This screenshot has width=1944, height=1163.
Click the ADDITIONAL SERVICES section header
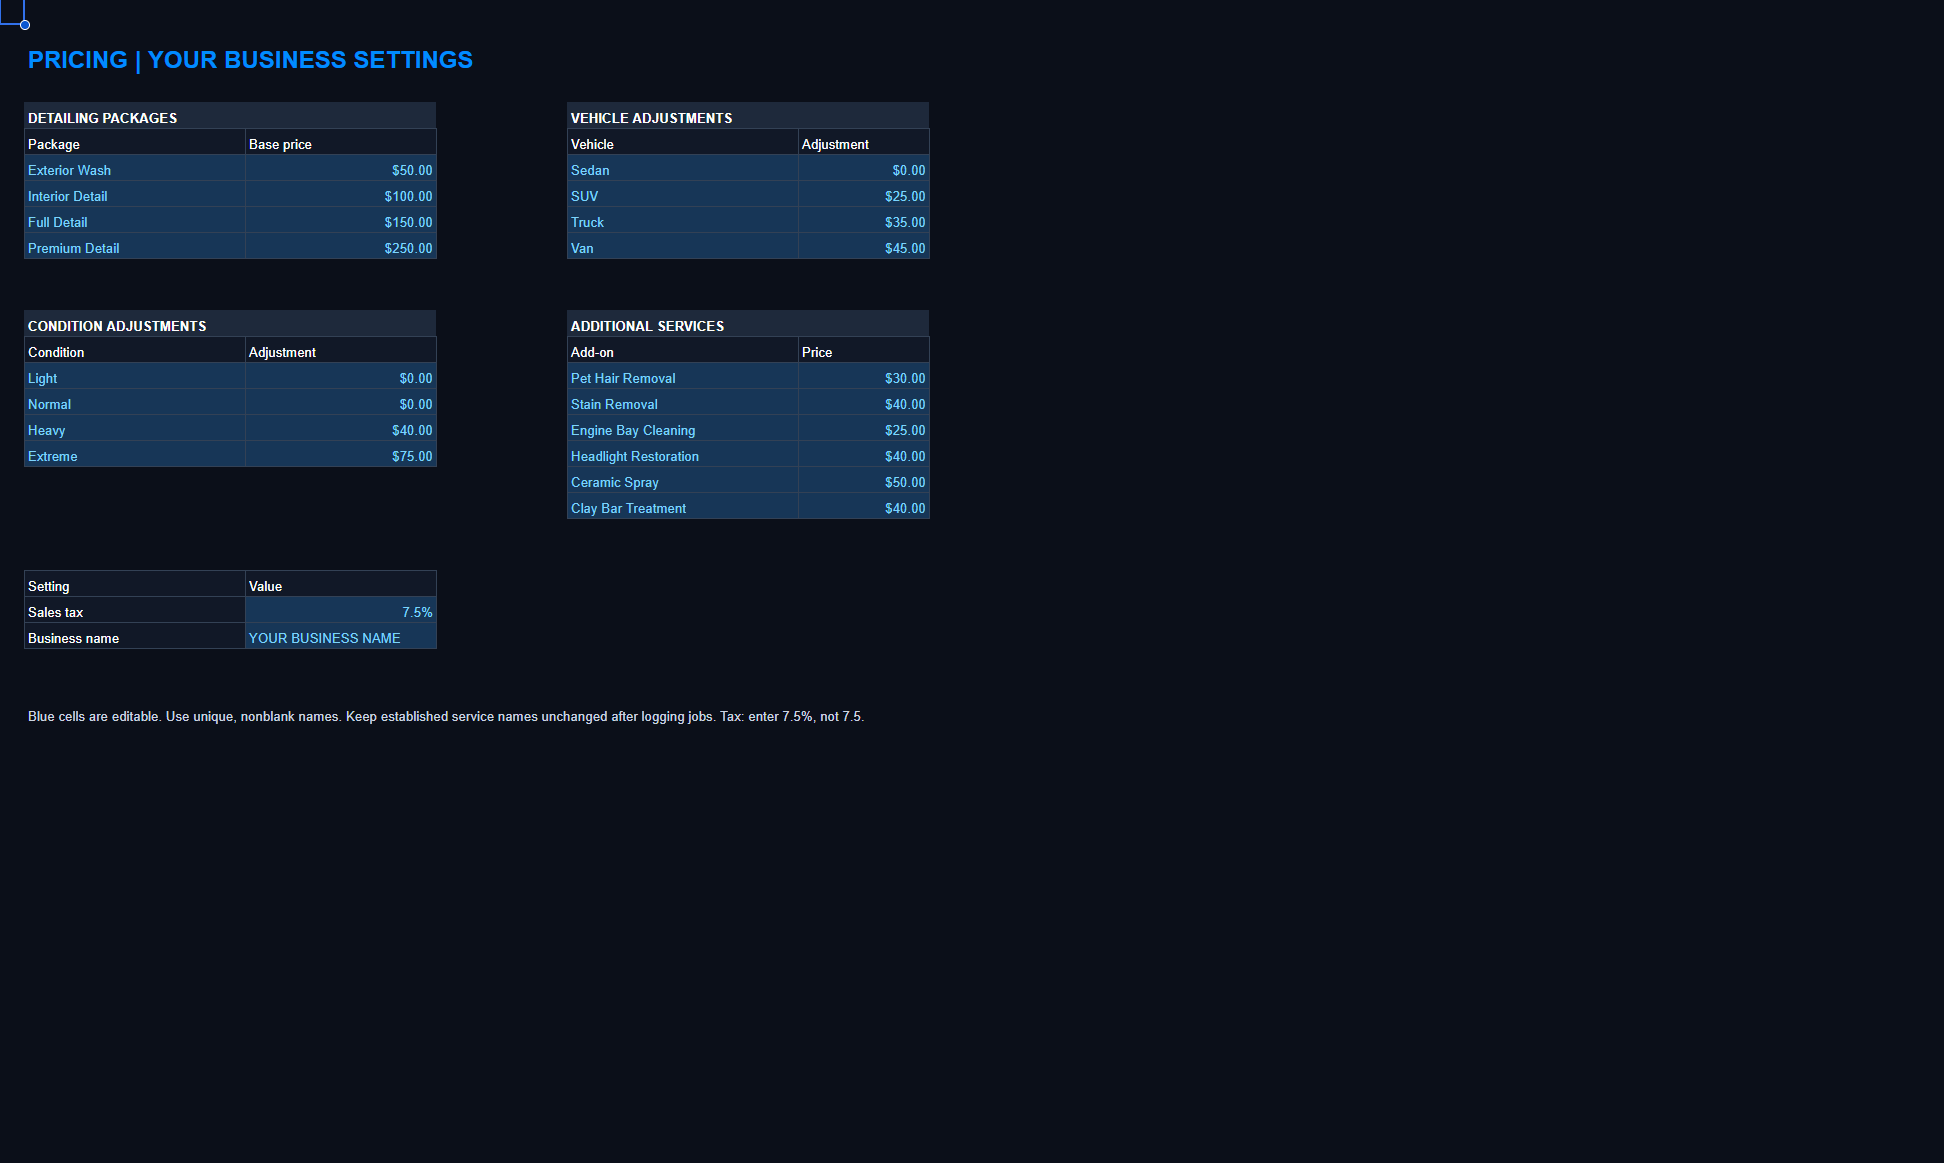[x=748, y=325]
